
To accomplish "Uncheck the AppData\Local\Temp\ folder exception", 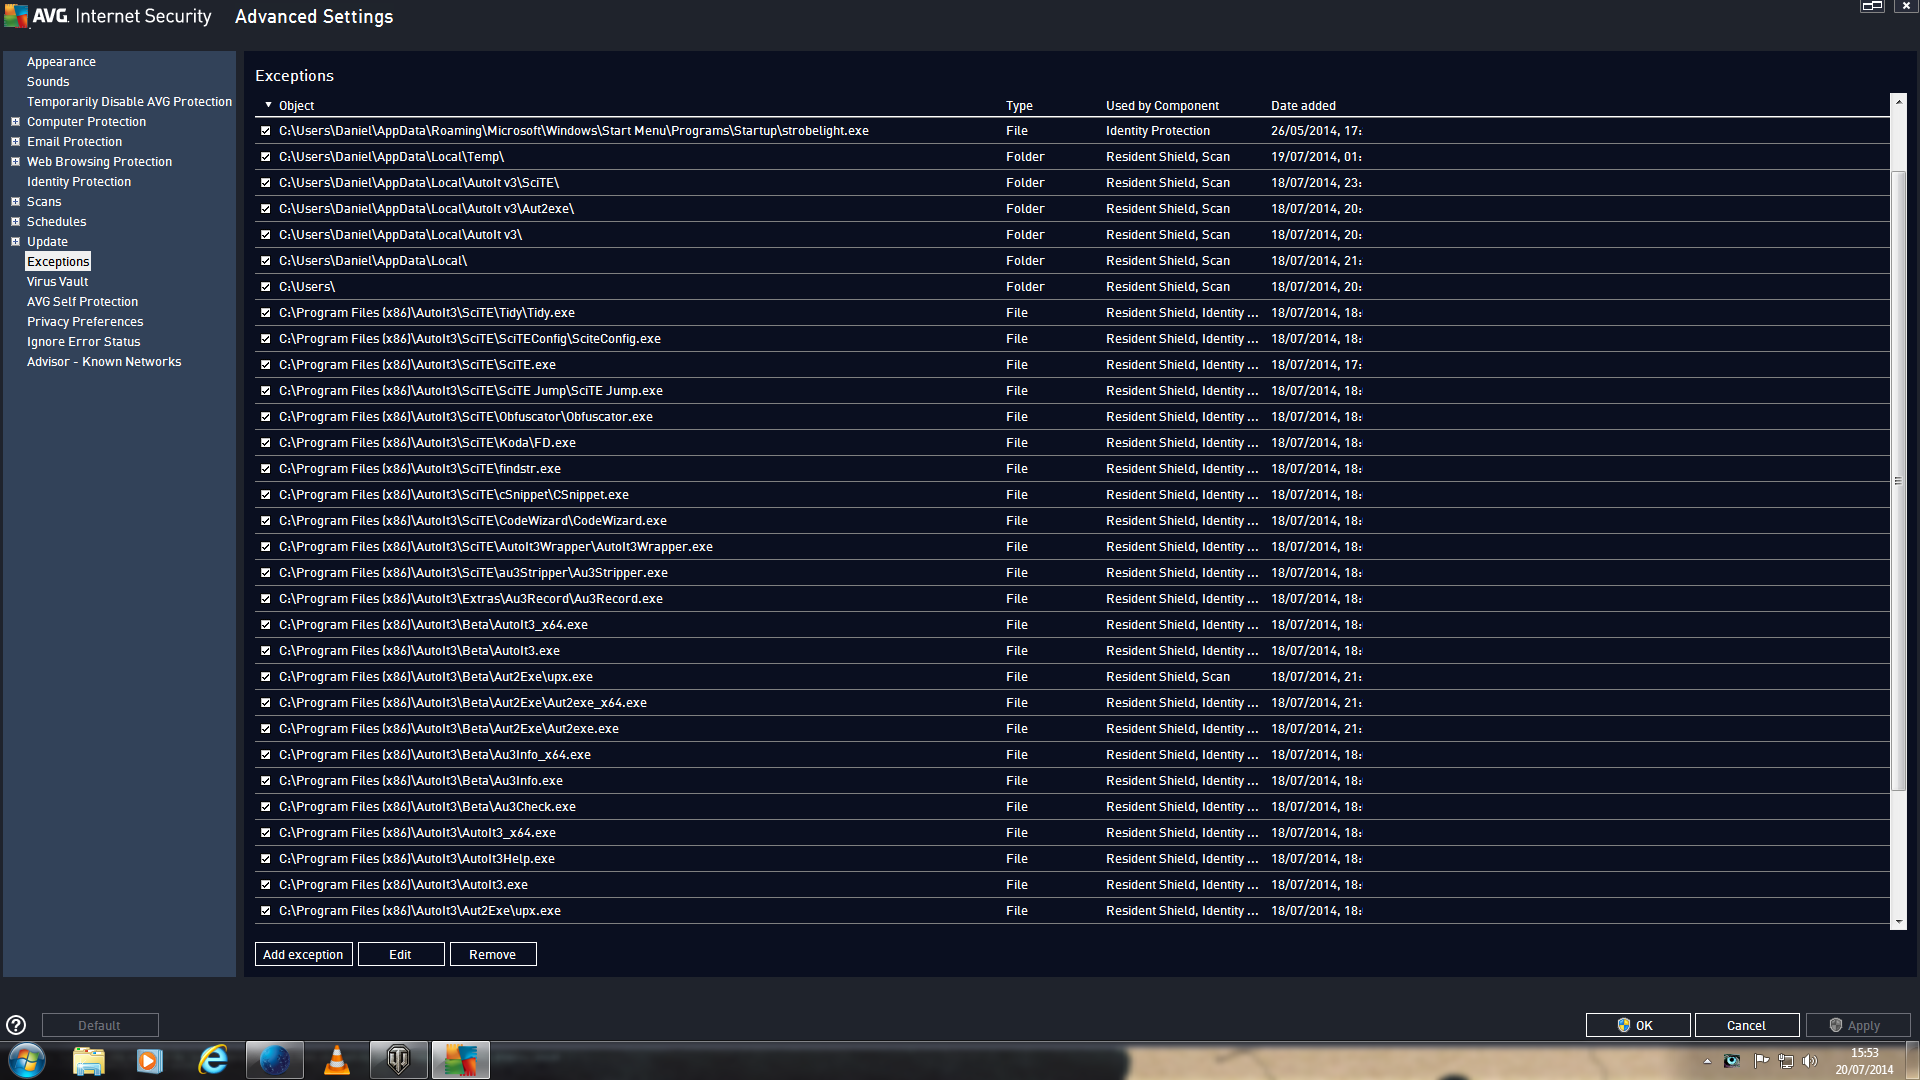I will (x=266, y=157).
